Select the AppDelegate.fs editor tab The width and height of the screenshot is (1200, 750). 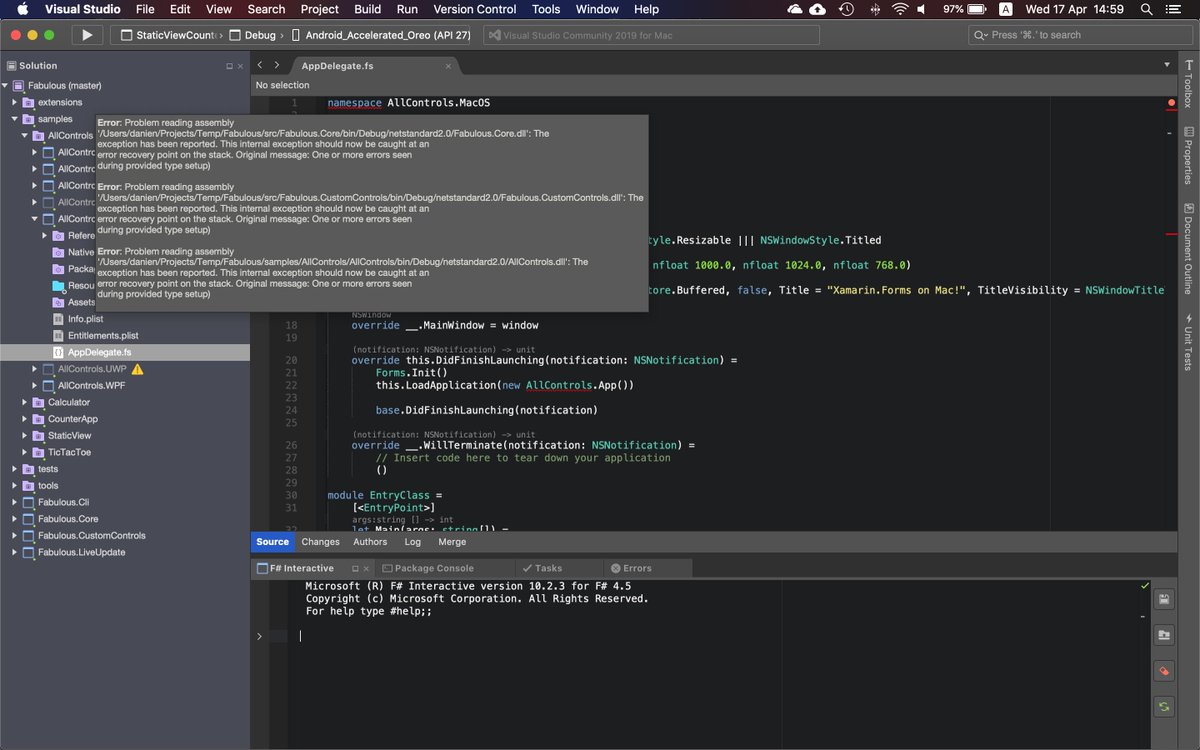[x=337, y=66]
